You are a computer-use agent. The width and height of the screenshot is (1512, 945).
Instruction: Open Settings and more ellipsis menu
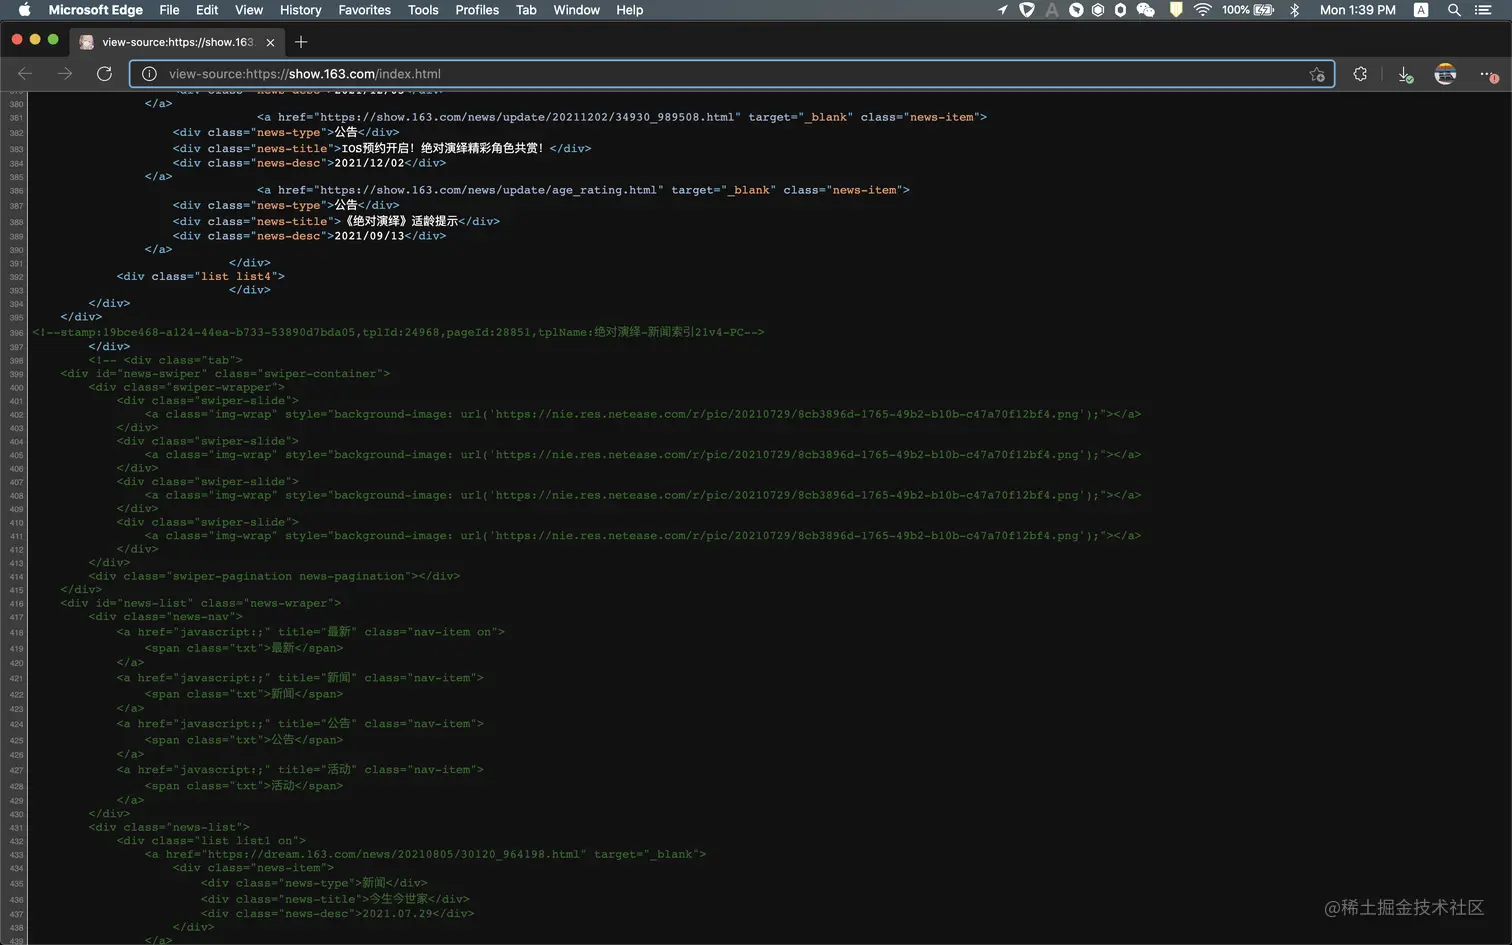click(x=1488, y=74)
